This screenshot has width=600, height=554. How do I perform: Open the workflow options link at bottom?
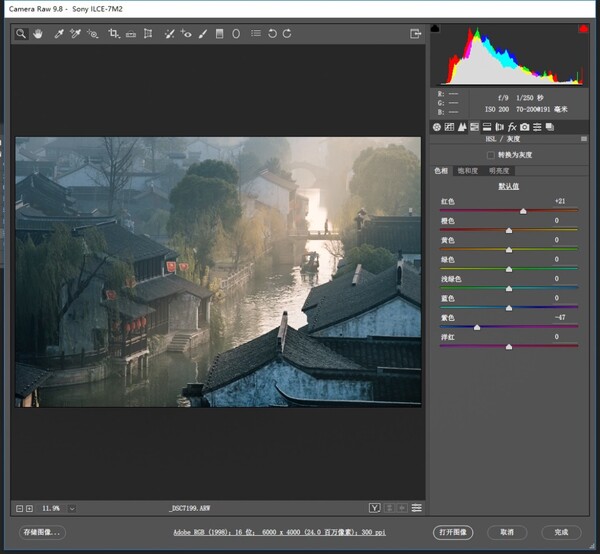[x=279, y=532]
